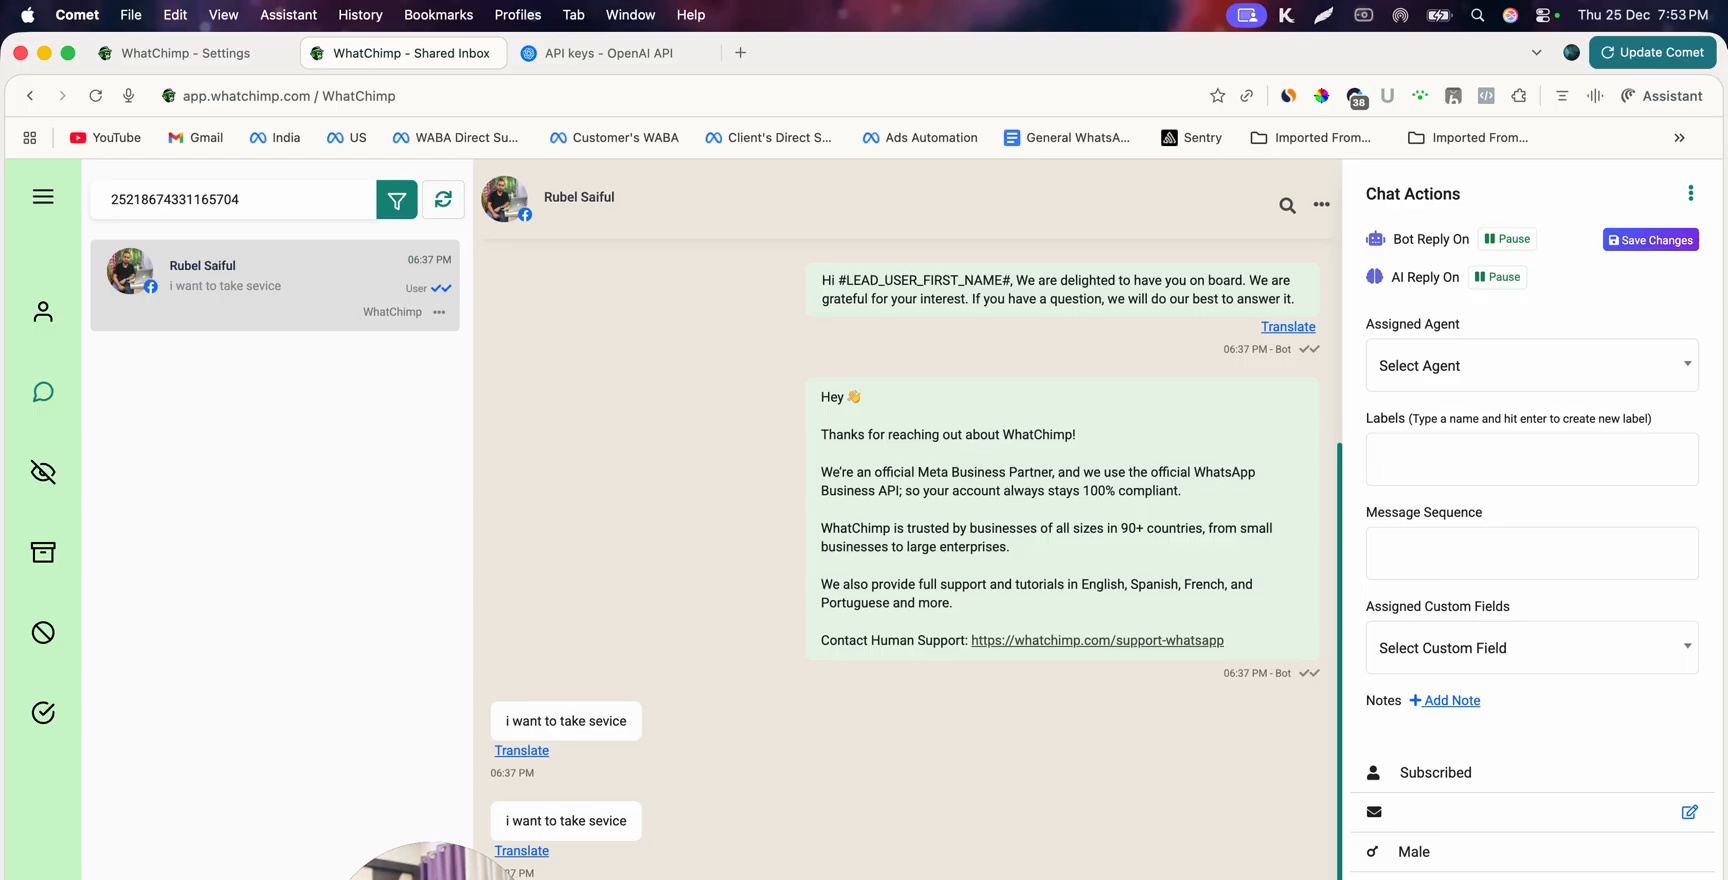Open a new browser tab
1728x880 pixels.
point(740,53)
